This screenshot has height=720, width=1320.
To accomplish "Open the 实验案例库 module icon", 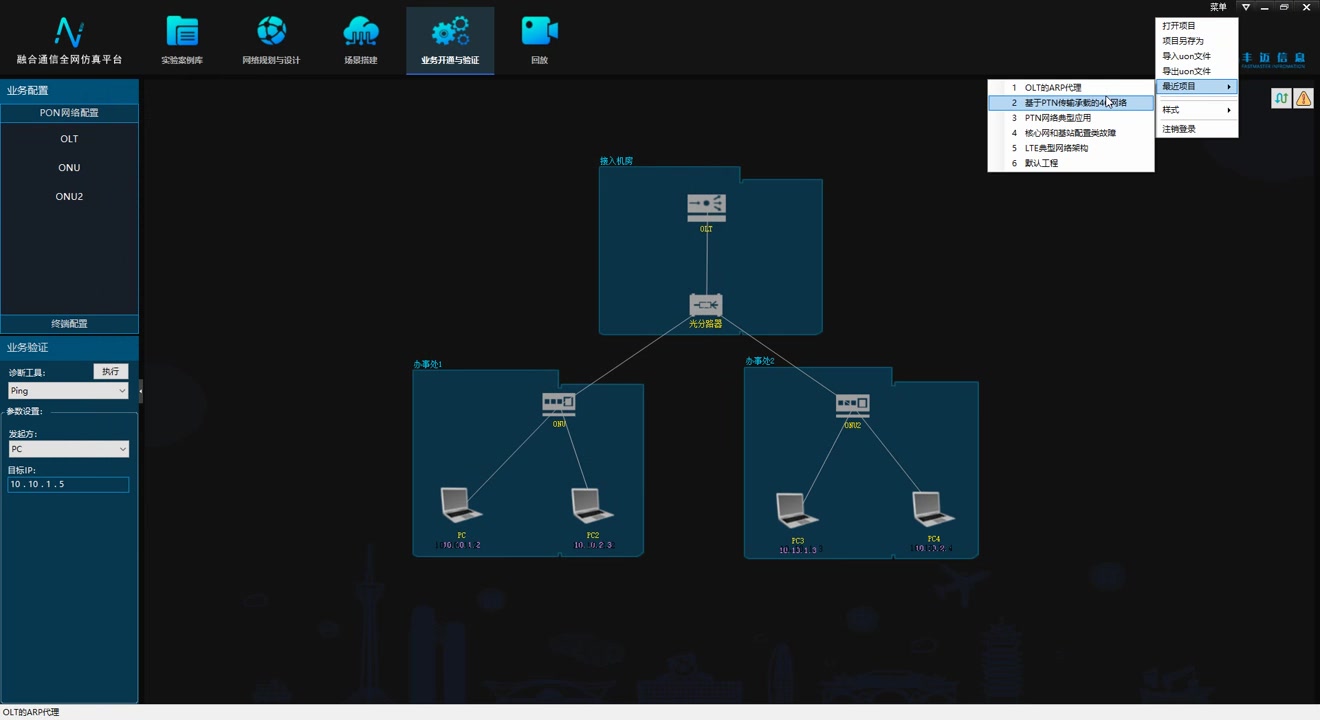I will point(182,32).
